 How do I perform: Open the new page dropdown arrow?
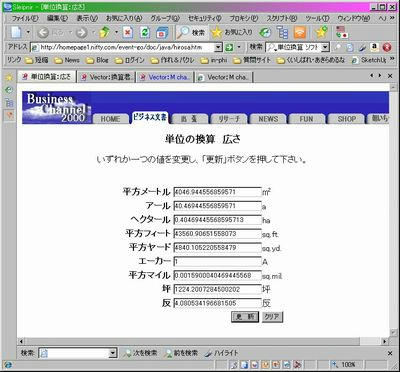coord(28,32)
